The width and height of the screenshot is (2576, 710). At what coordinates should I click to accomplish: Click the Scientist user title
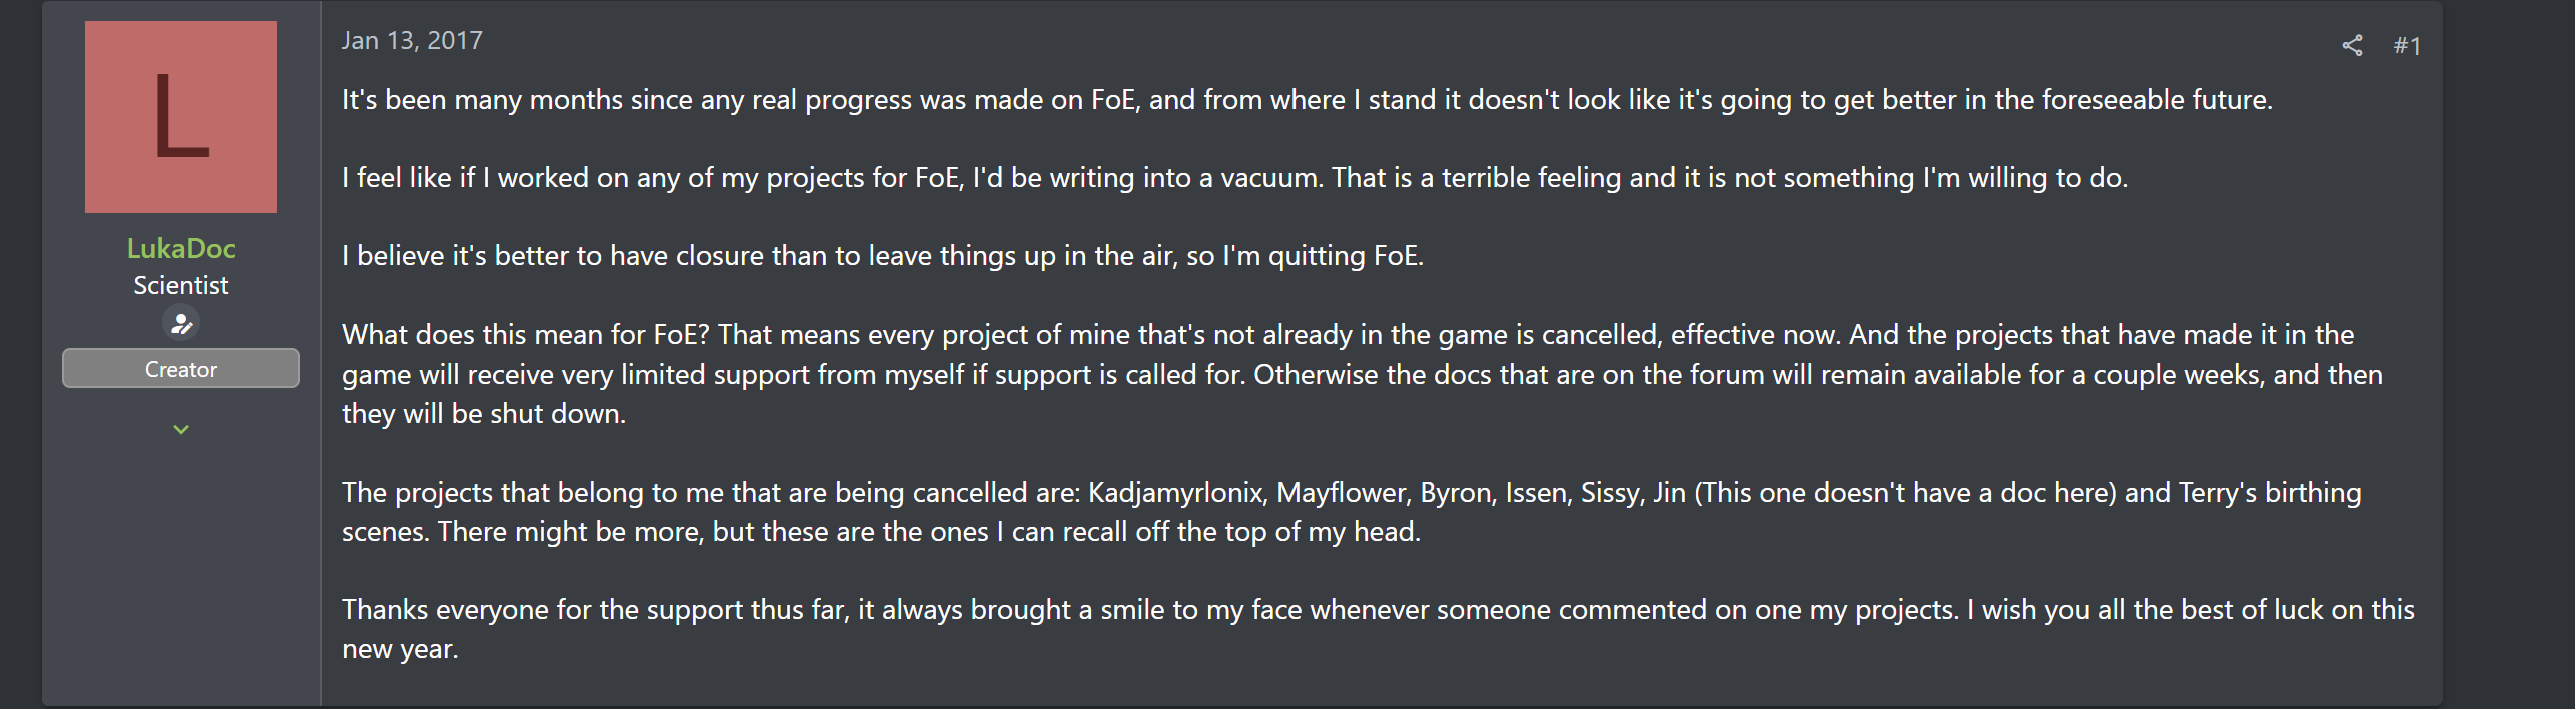(x=181, y=285)
